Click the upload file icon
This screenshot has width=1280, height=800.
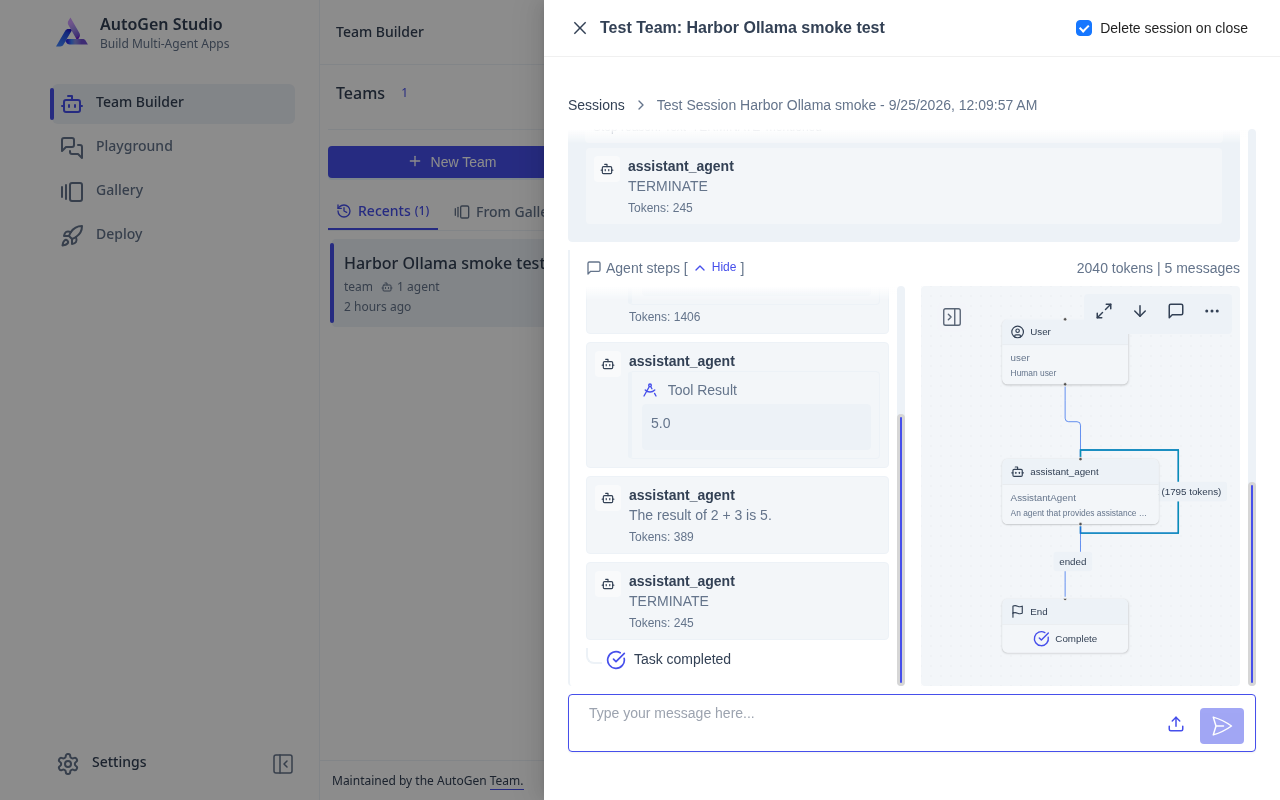1176,725
